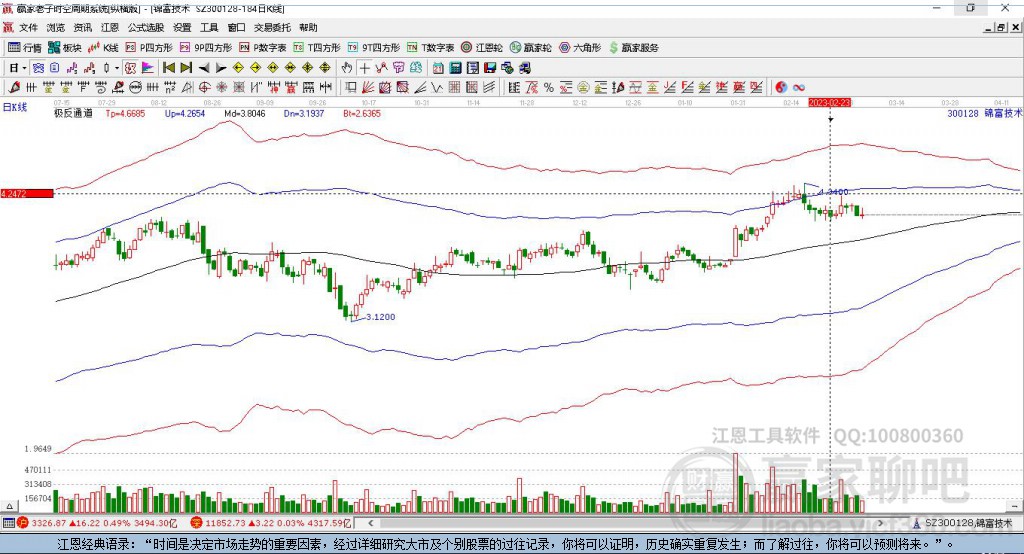Open the 文件 menu
The image size is (1024, 554).
pos(28,27)
